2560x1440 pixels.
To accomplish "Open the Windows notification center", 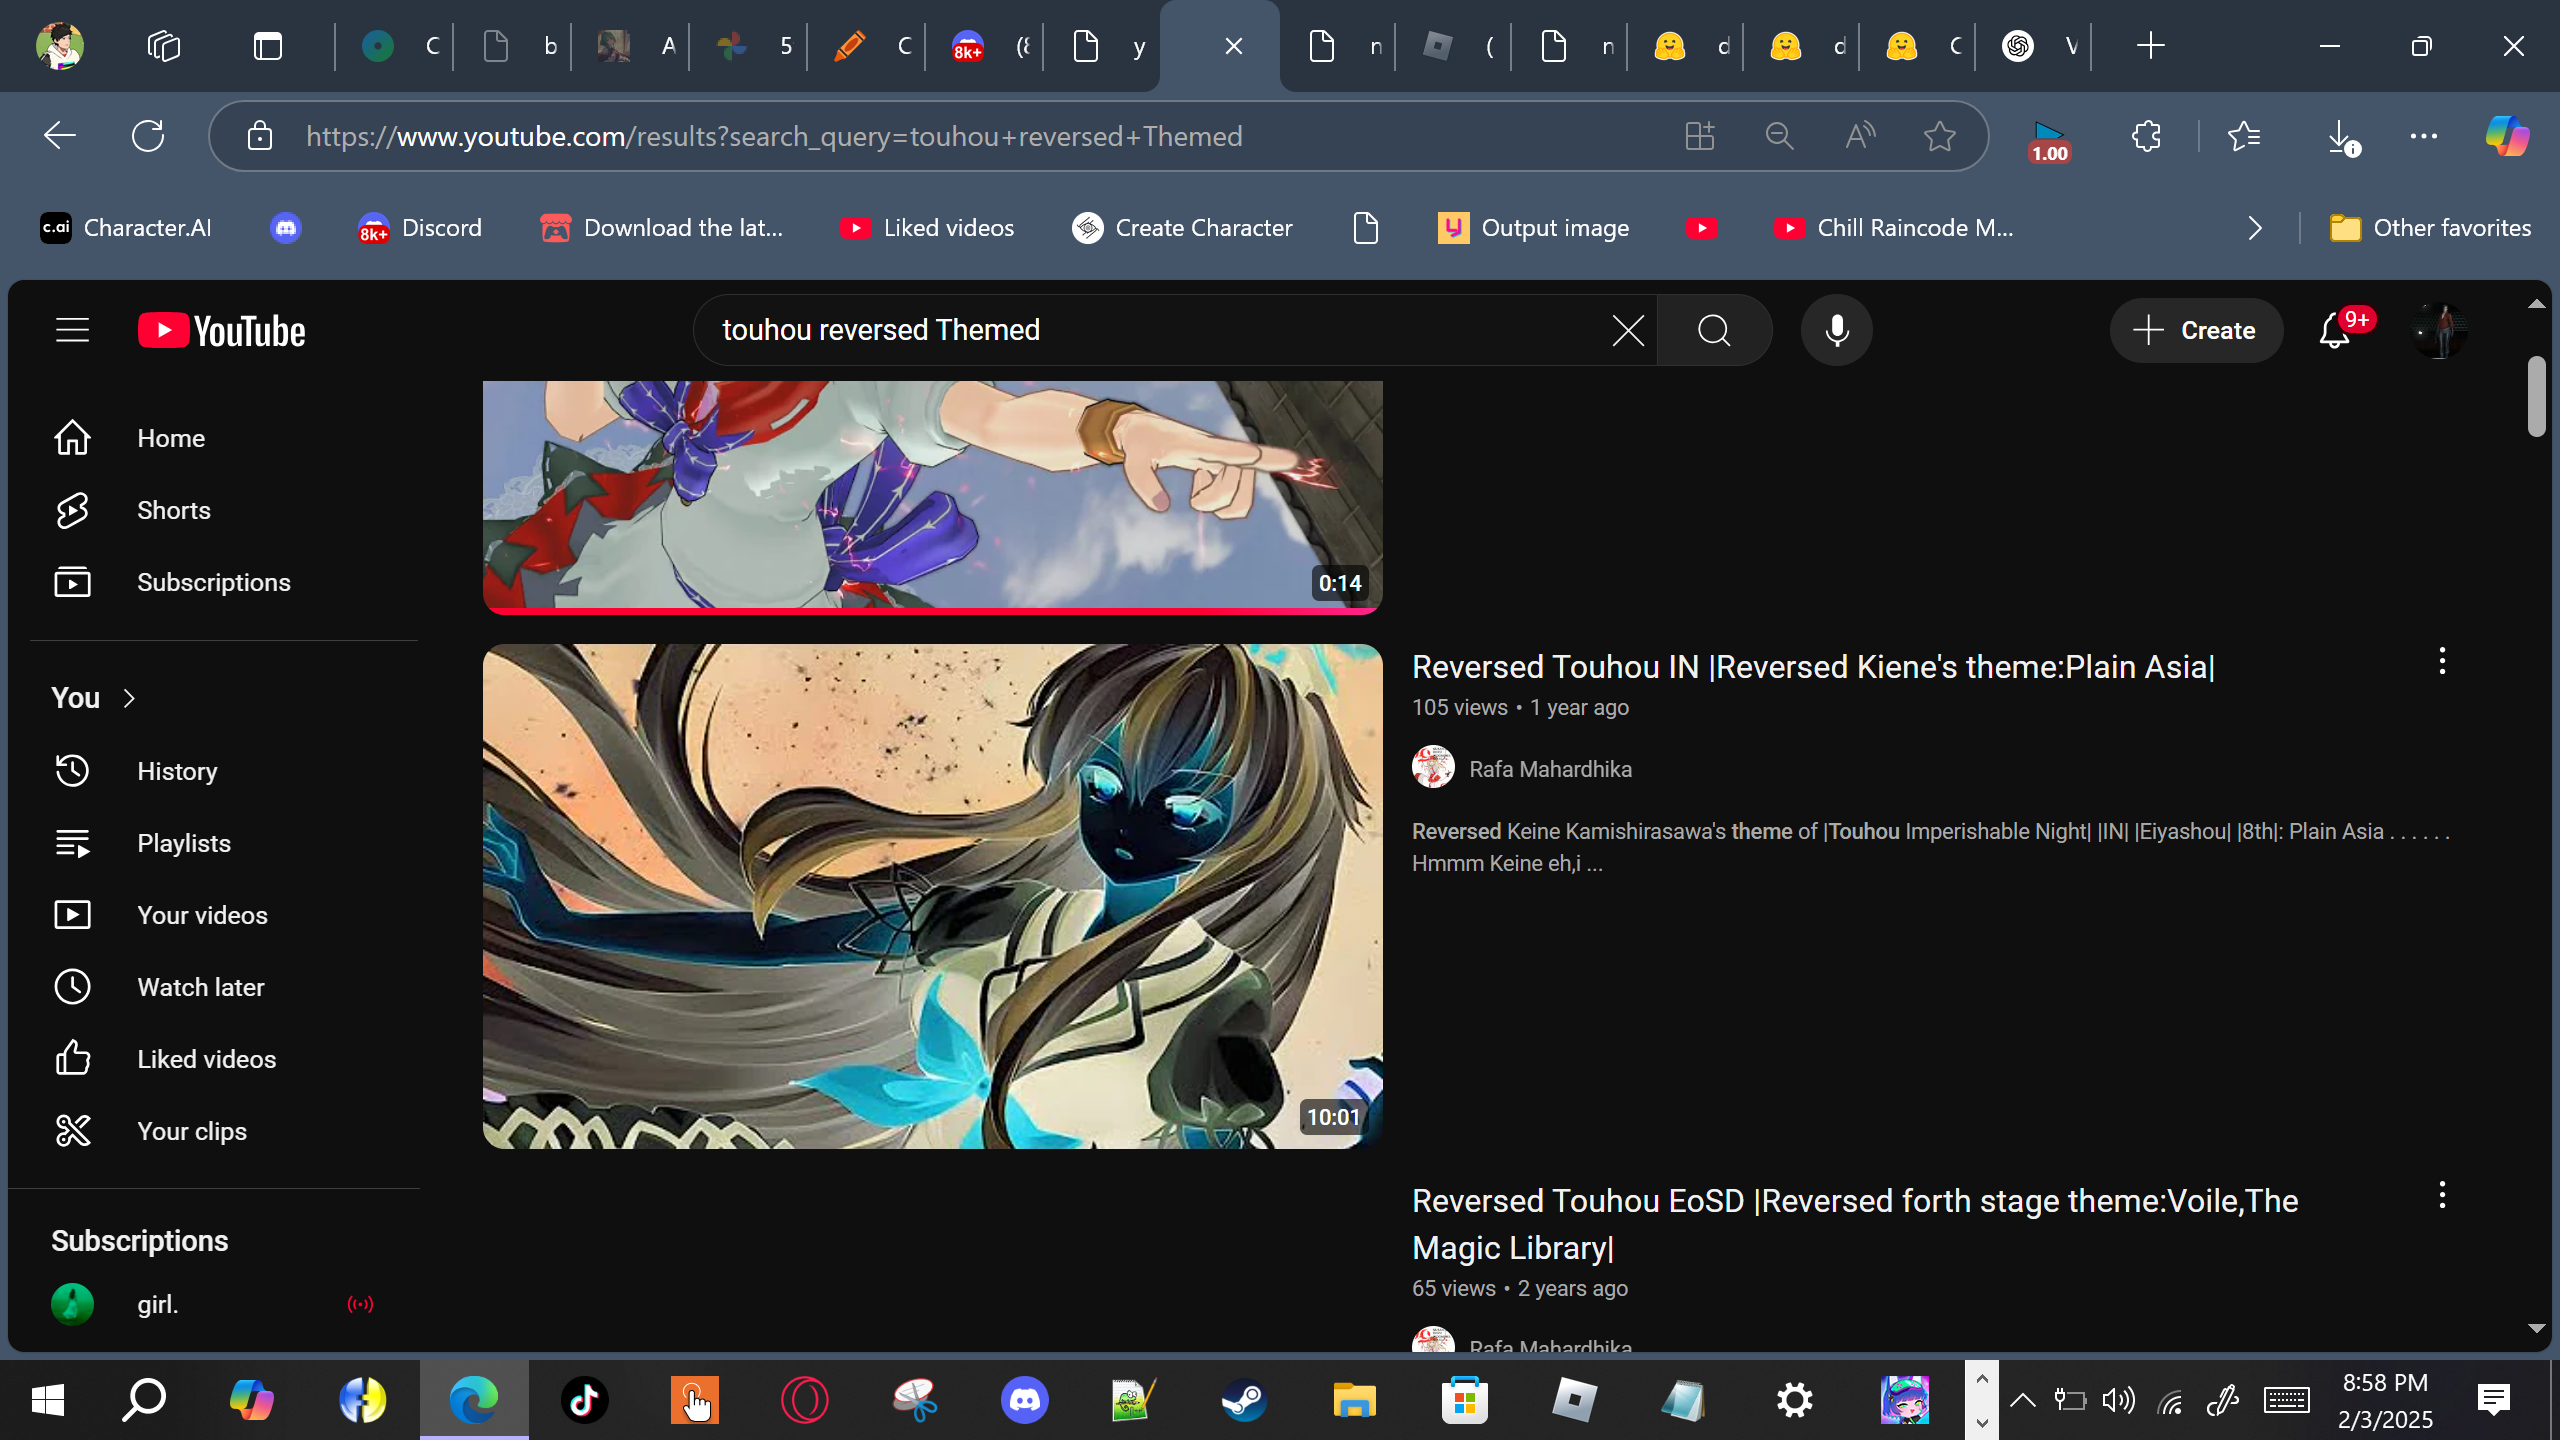I will click(2494, 1400).
